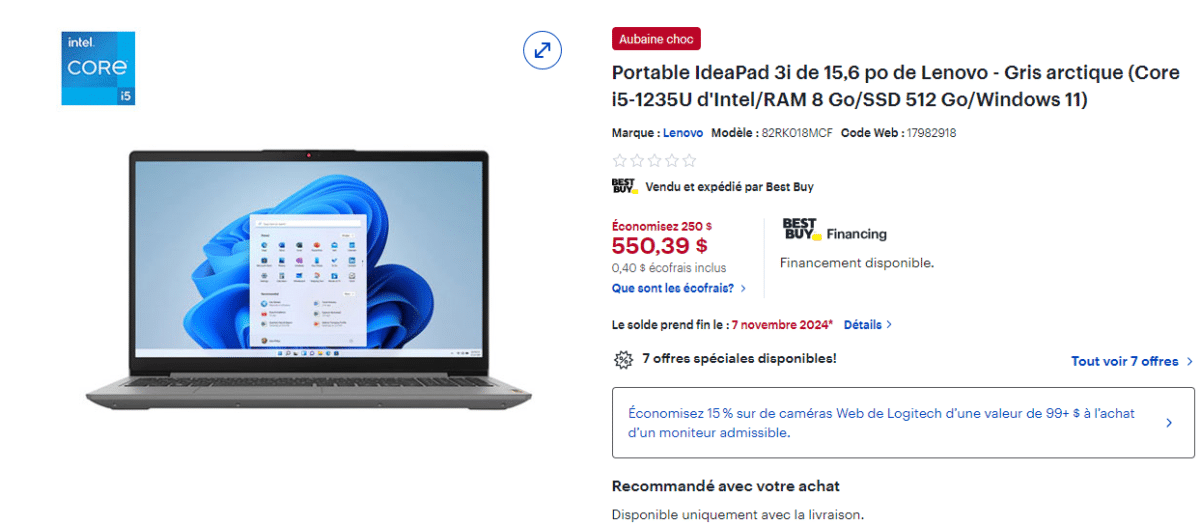Open the Lenovo brand link
This screenshot has width=1200, height=525.
[683, 133]
